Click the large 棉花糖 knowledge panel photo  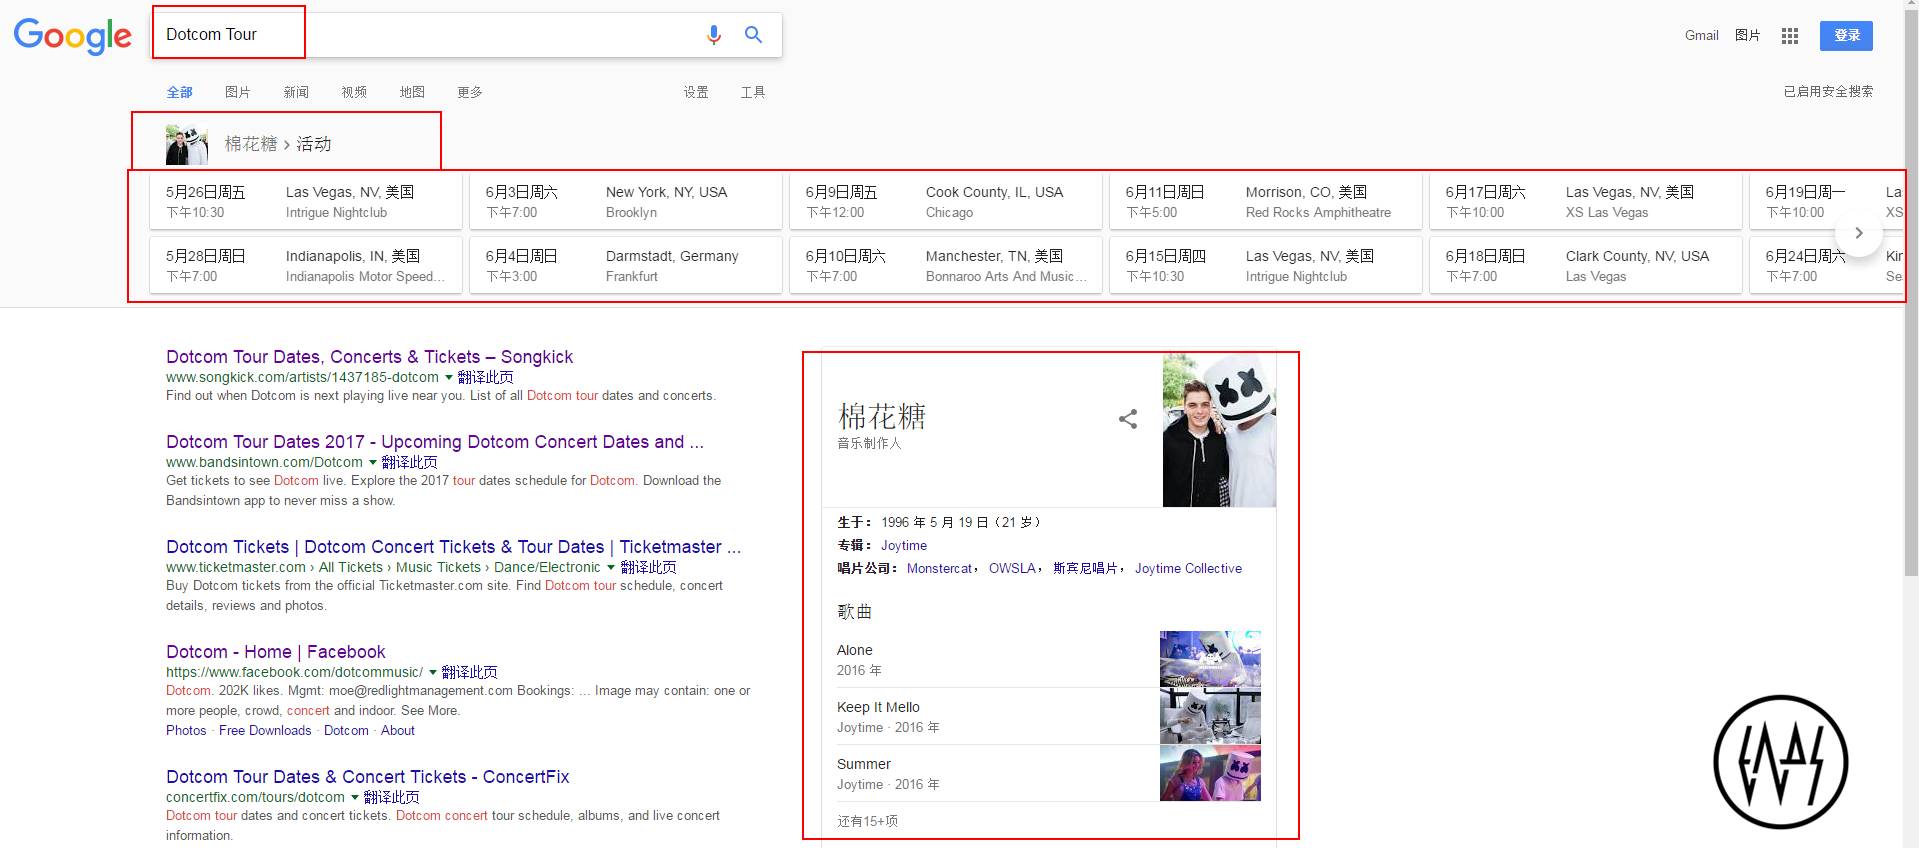pyautogui.click(x=1219, y=430)
